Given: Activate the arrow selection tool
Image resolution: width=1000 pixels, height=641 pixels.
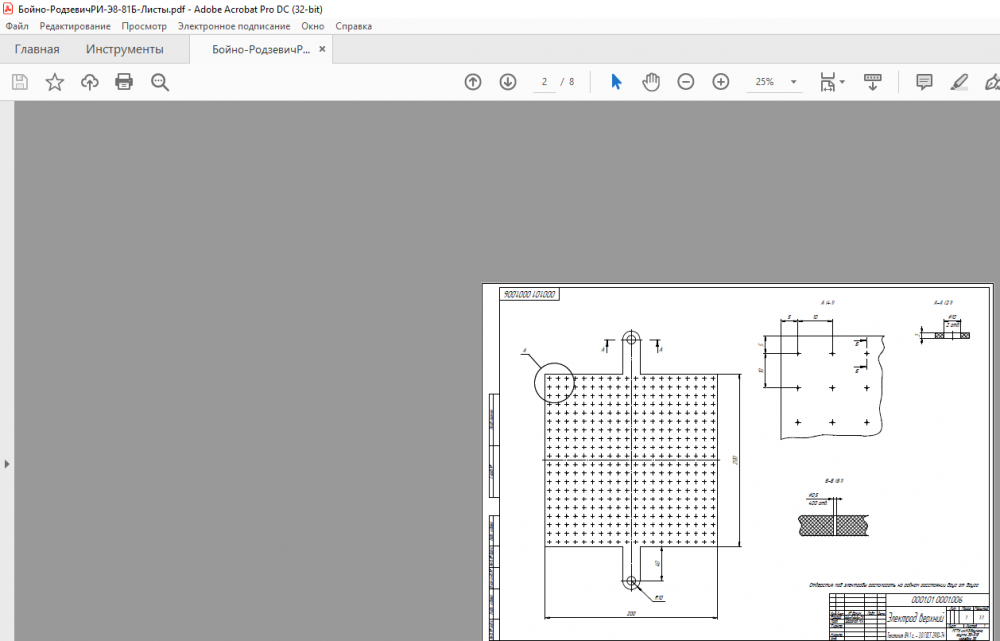Looking at the screenshot, I should pyautogui.click(x=616, y=82).
